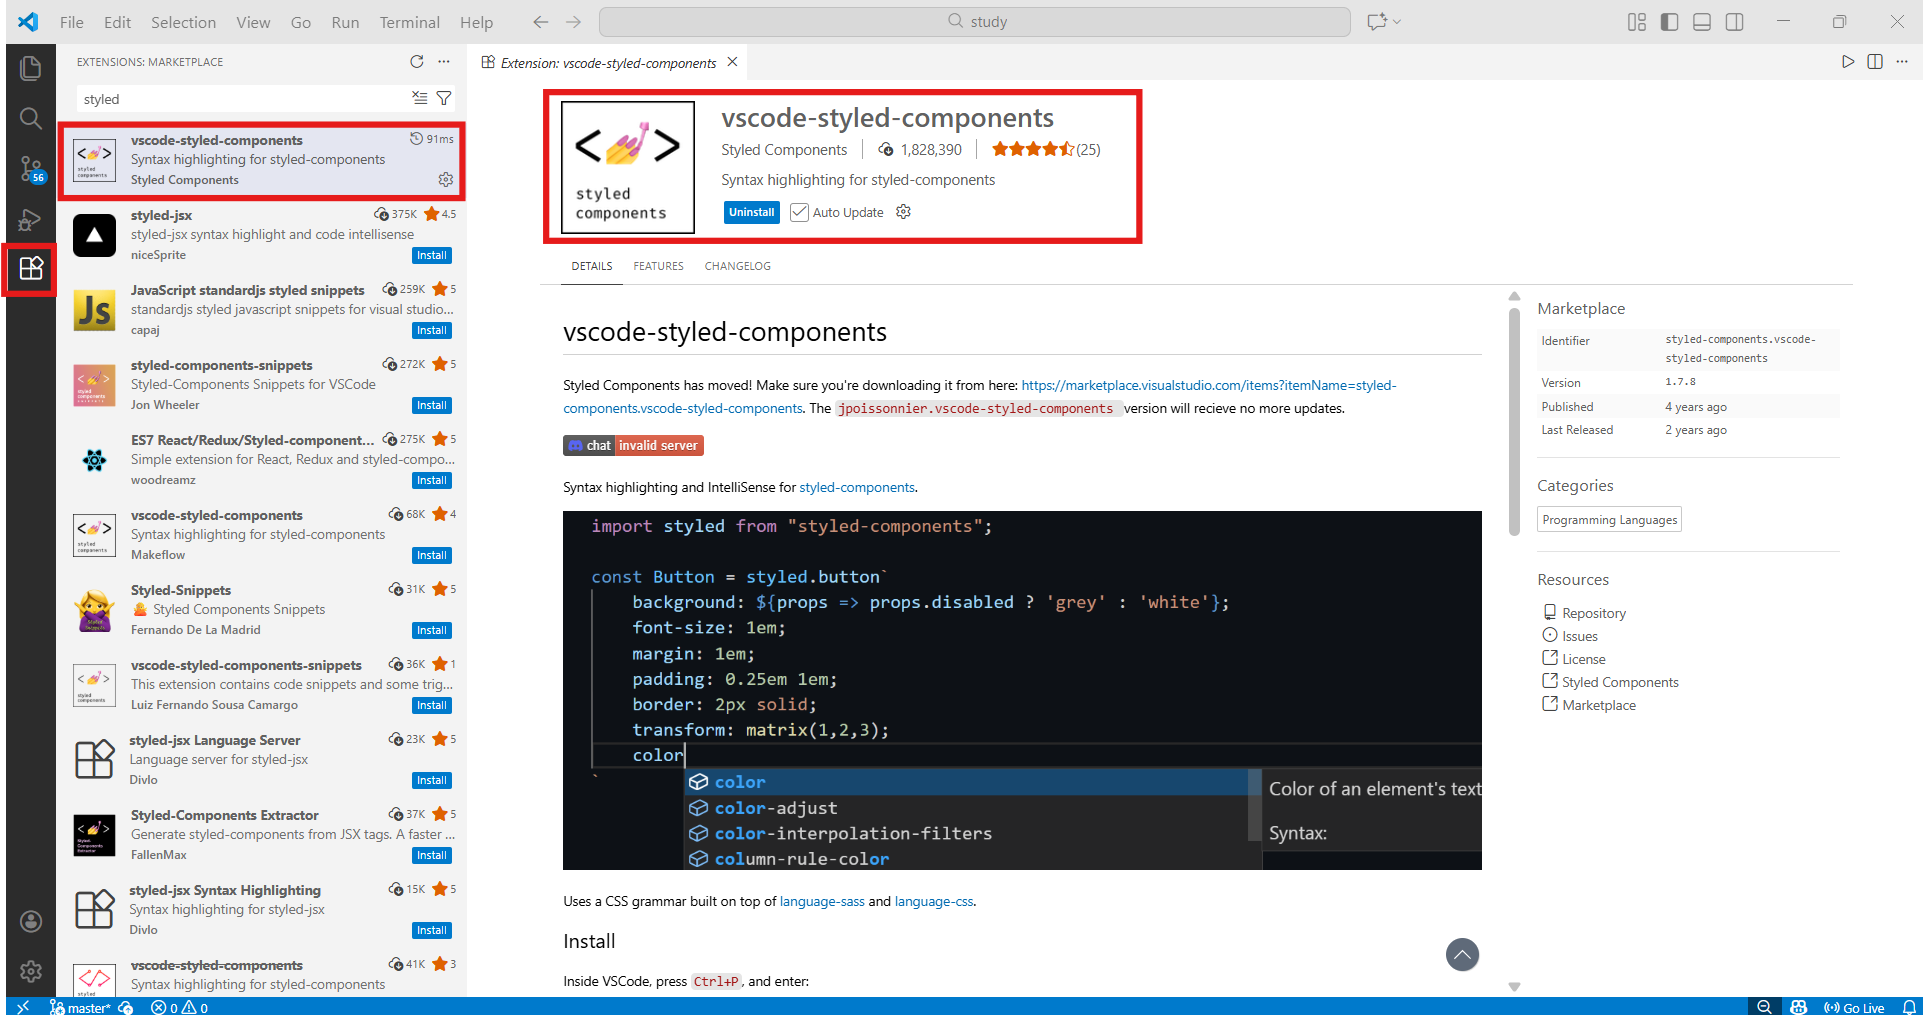This screenshot has height=1015, width=1923.
Task: Clear extensions search results
Action: click(x=419, y=98)
